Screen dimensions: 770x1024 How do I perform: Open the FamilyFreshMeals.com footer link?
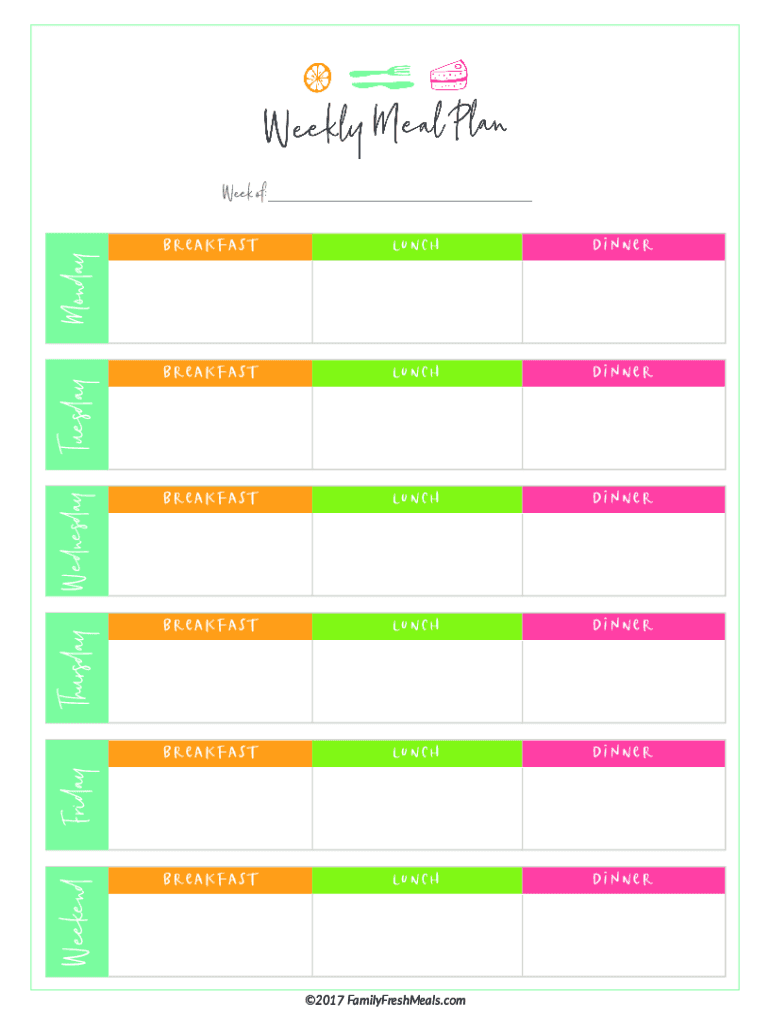(x=385, y=1000)
